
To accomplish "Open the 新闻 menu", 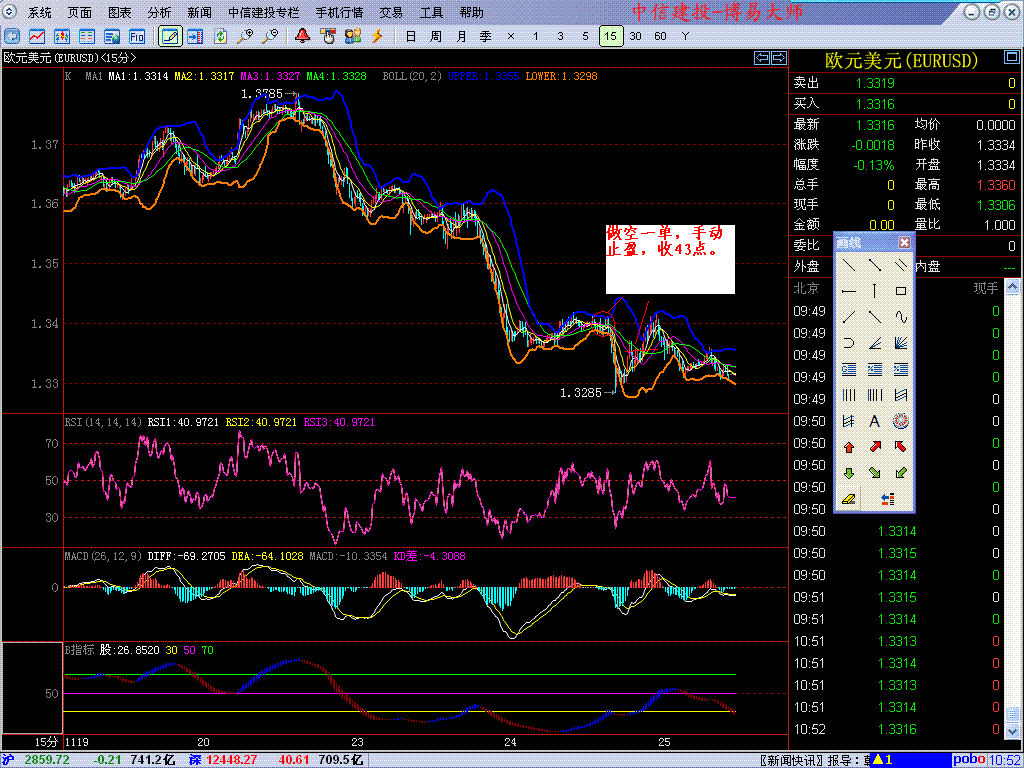I will (x=199, y=12).
